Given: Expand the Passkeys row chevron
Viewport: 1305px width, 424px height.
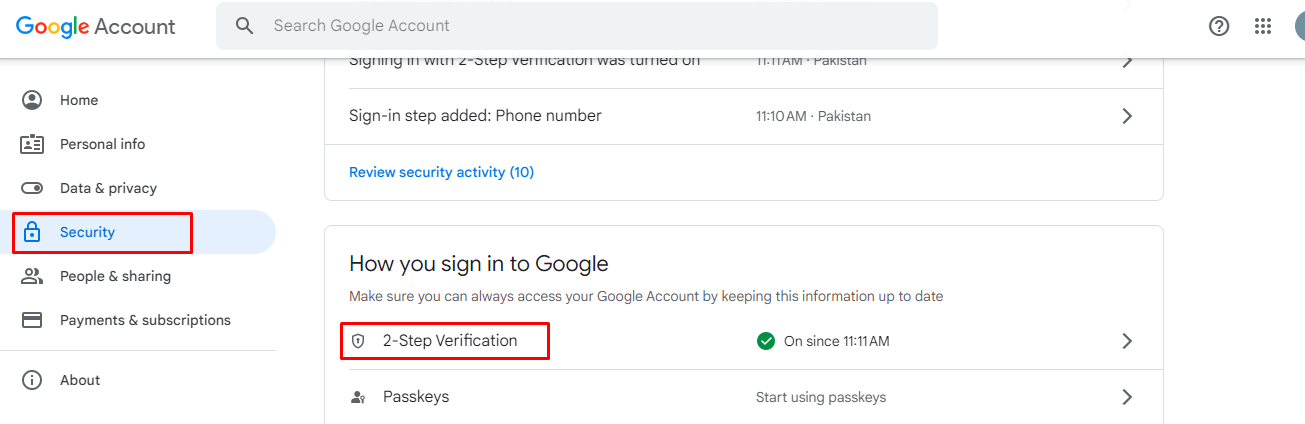Looking at the screenshot, I should (x=1127, y=397).
